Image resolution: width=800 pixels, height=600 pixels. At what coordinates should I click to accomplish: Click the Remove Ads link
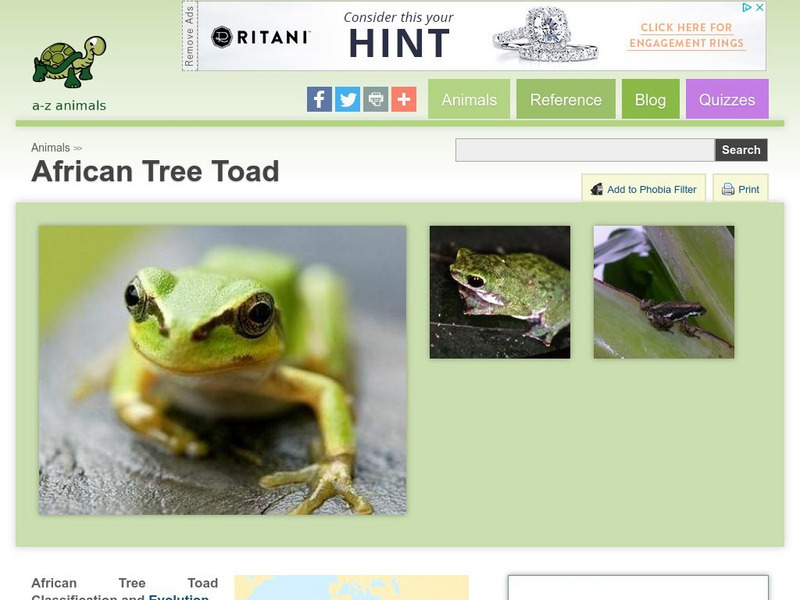[x=189, y=36]
